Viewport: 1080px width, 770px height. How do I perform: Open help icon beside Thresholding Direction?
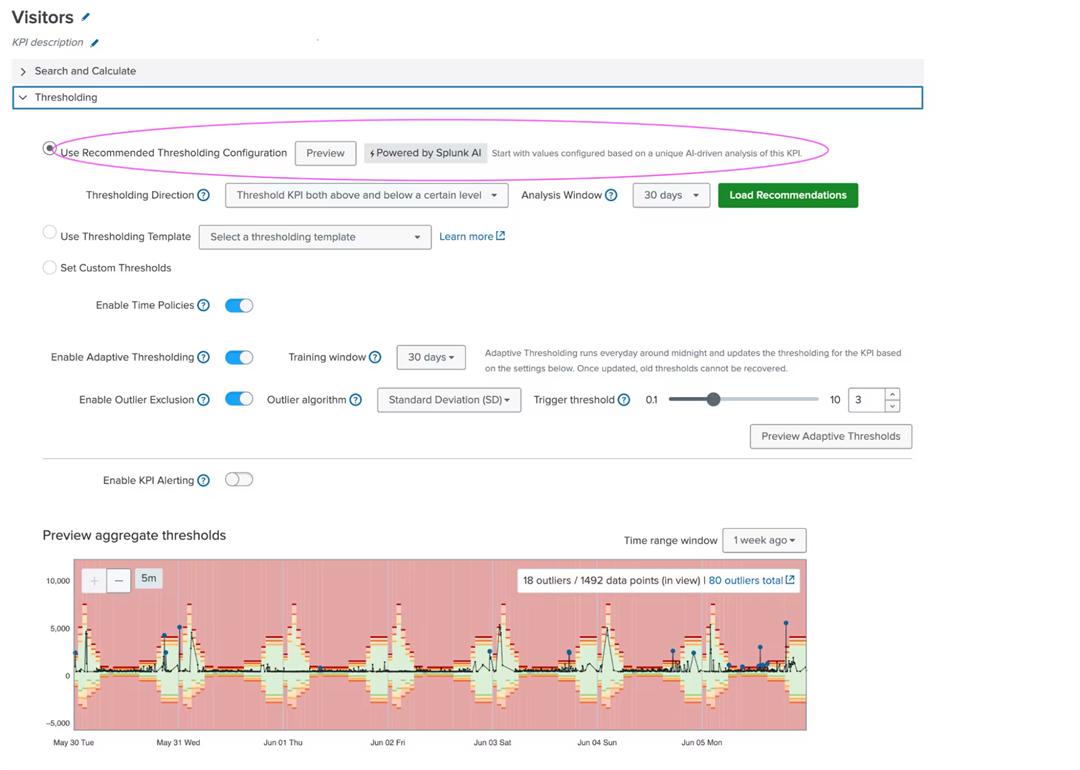coord(204,196)
